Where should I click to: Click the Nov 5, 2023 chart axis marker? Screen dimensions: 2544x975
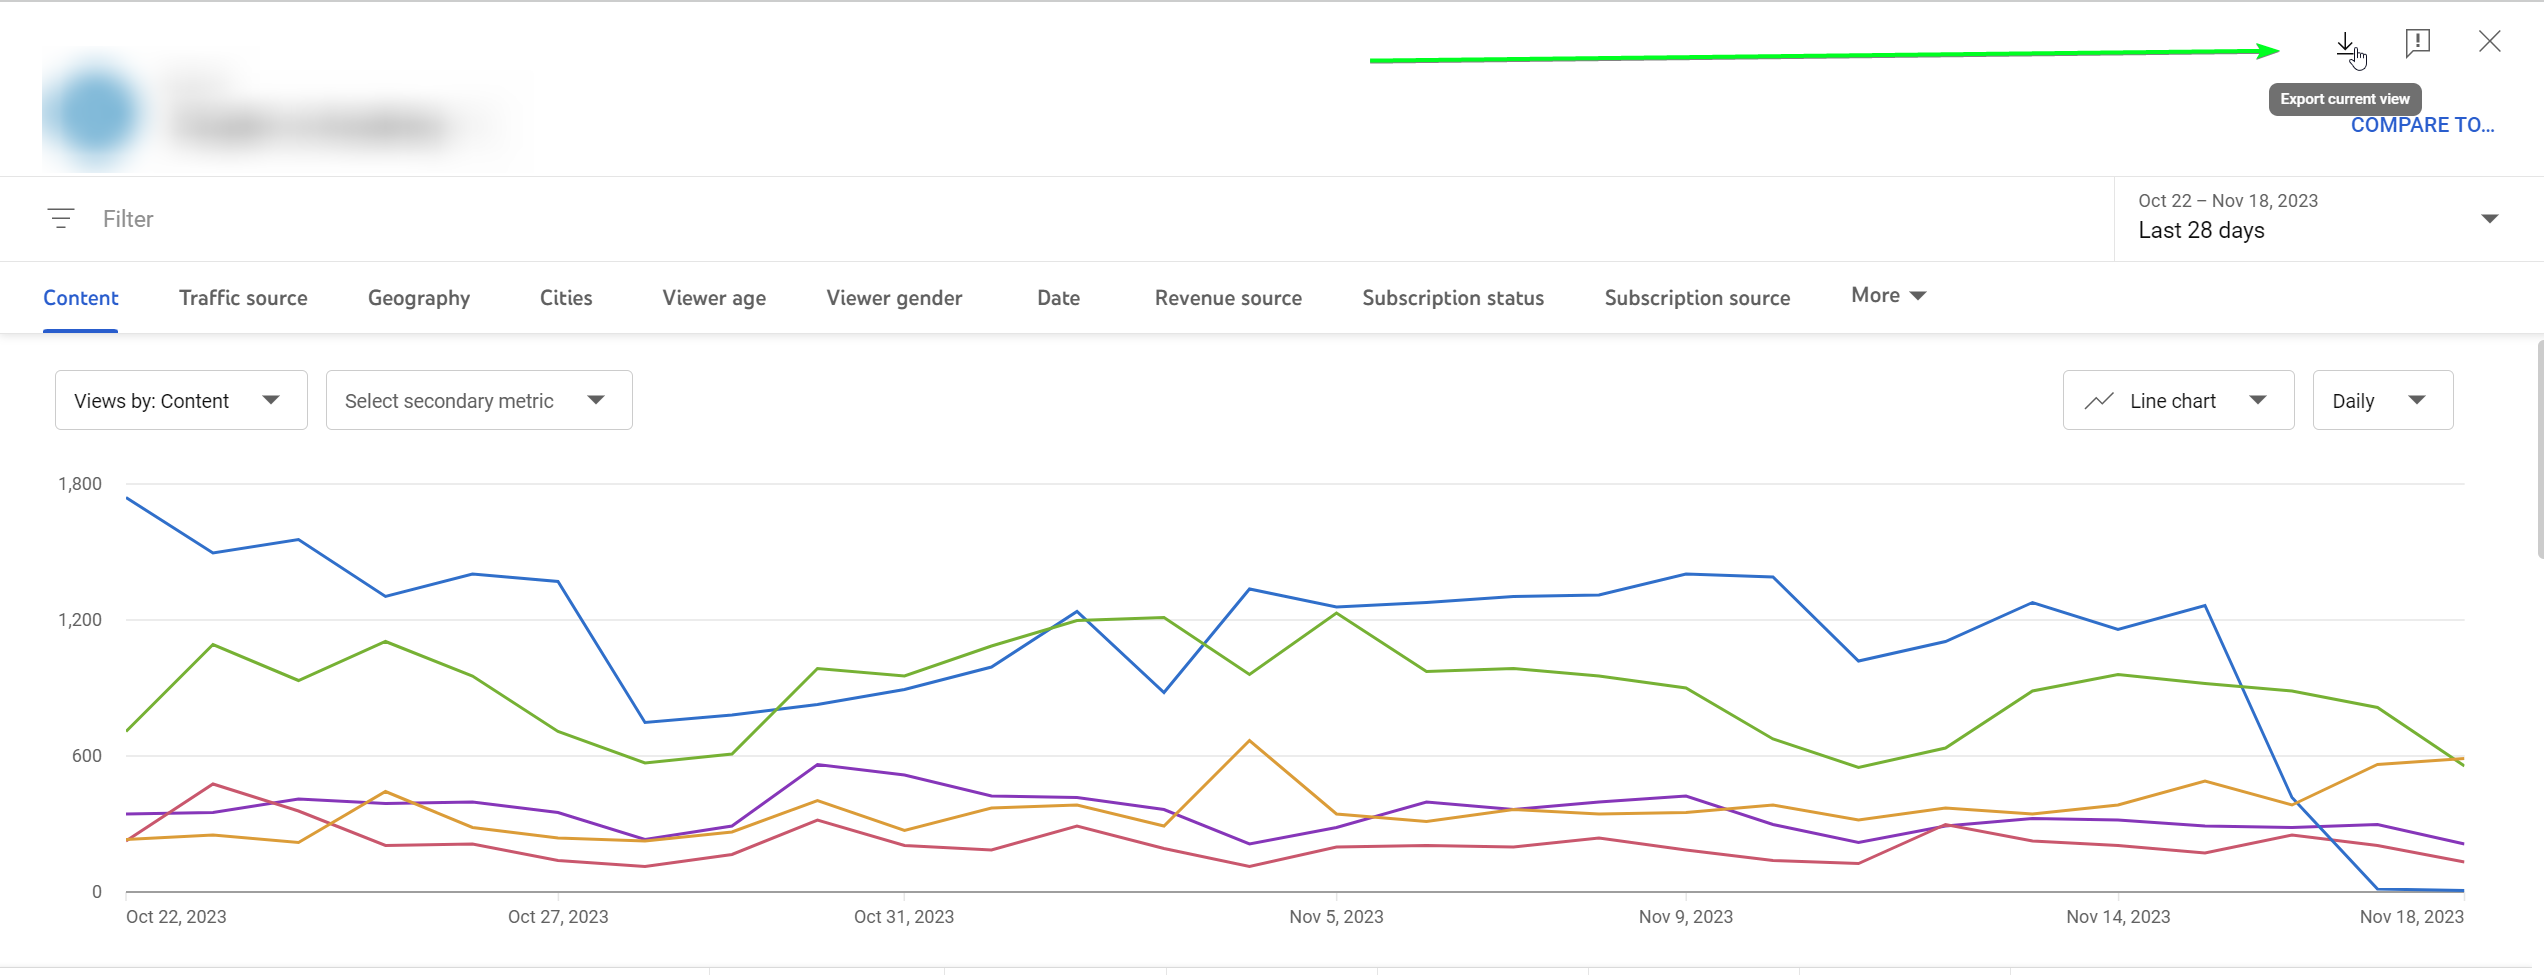coord(1336,916)
